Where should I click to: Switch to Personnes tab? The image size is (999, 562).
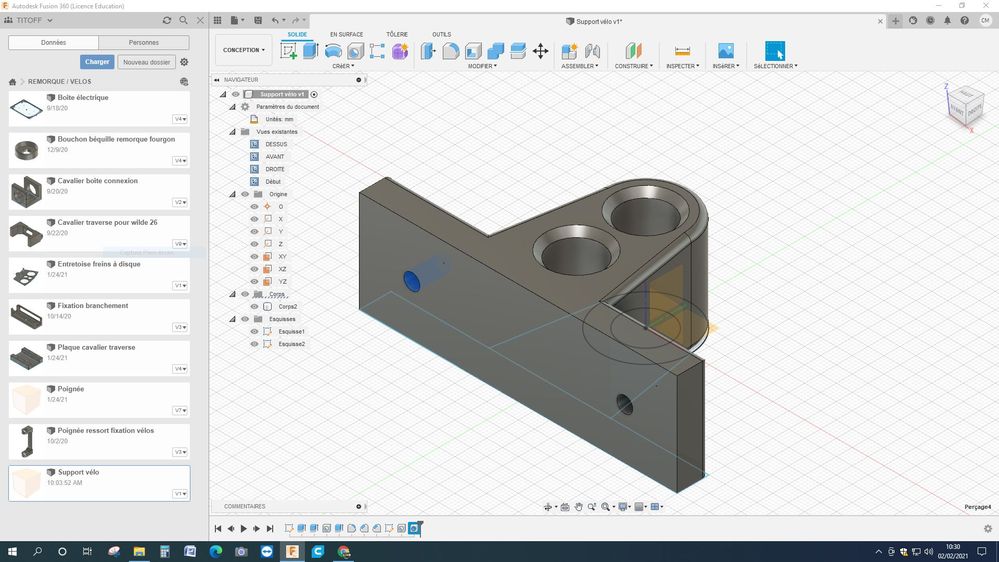pyautogui.click(x=144, y=43)
